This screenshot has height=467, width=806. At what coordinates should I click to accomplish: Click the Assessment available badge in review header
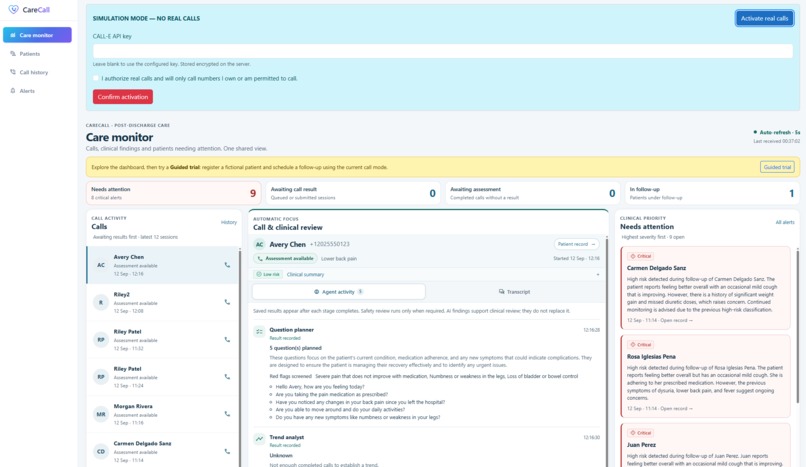tap(285, 258)
